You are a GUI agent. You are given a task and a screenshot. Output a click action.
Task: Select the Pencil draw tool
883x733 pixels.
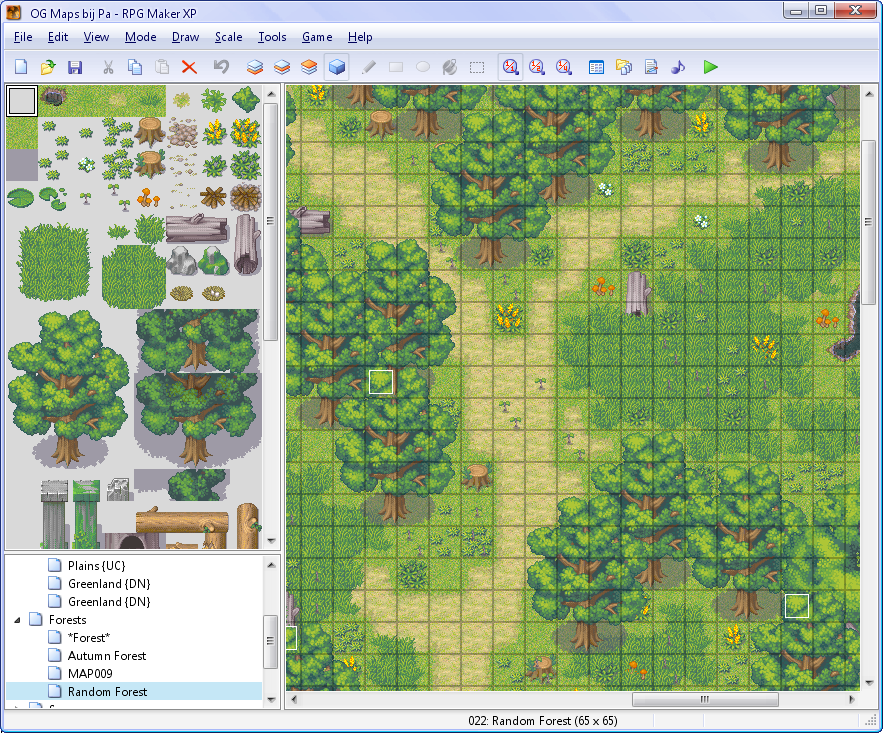pos(369,67)
